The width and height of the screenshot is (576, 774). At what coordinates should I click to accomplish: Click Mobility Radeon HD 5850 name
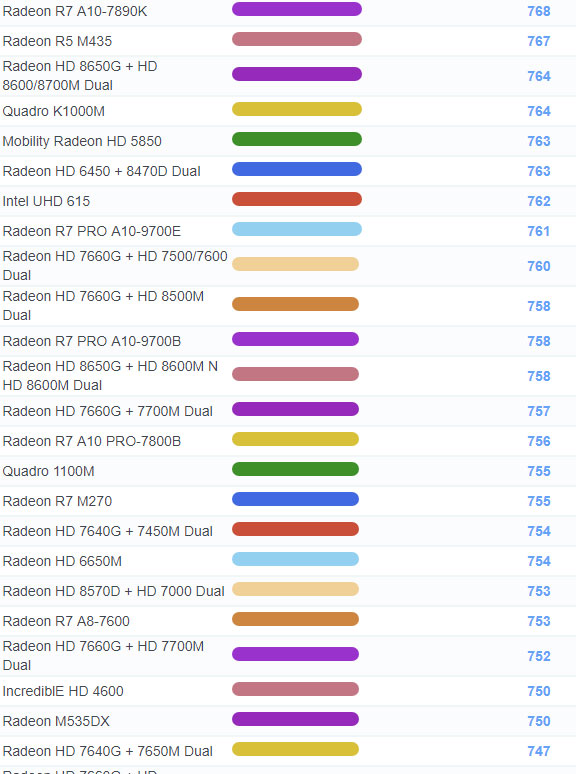[82, 141]
